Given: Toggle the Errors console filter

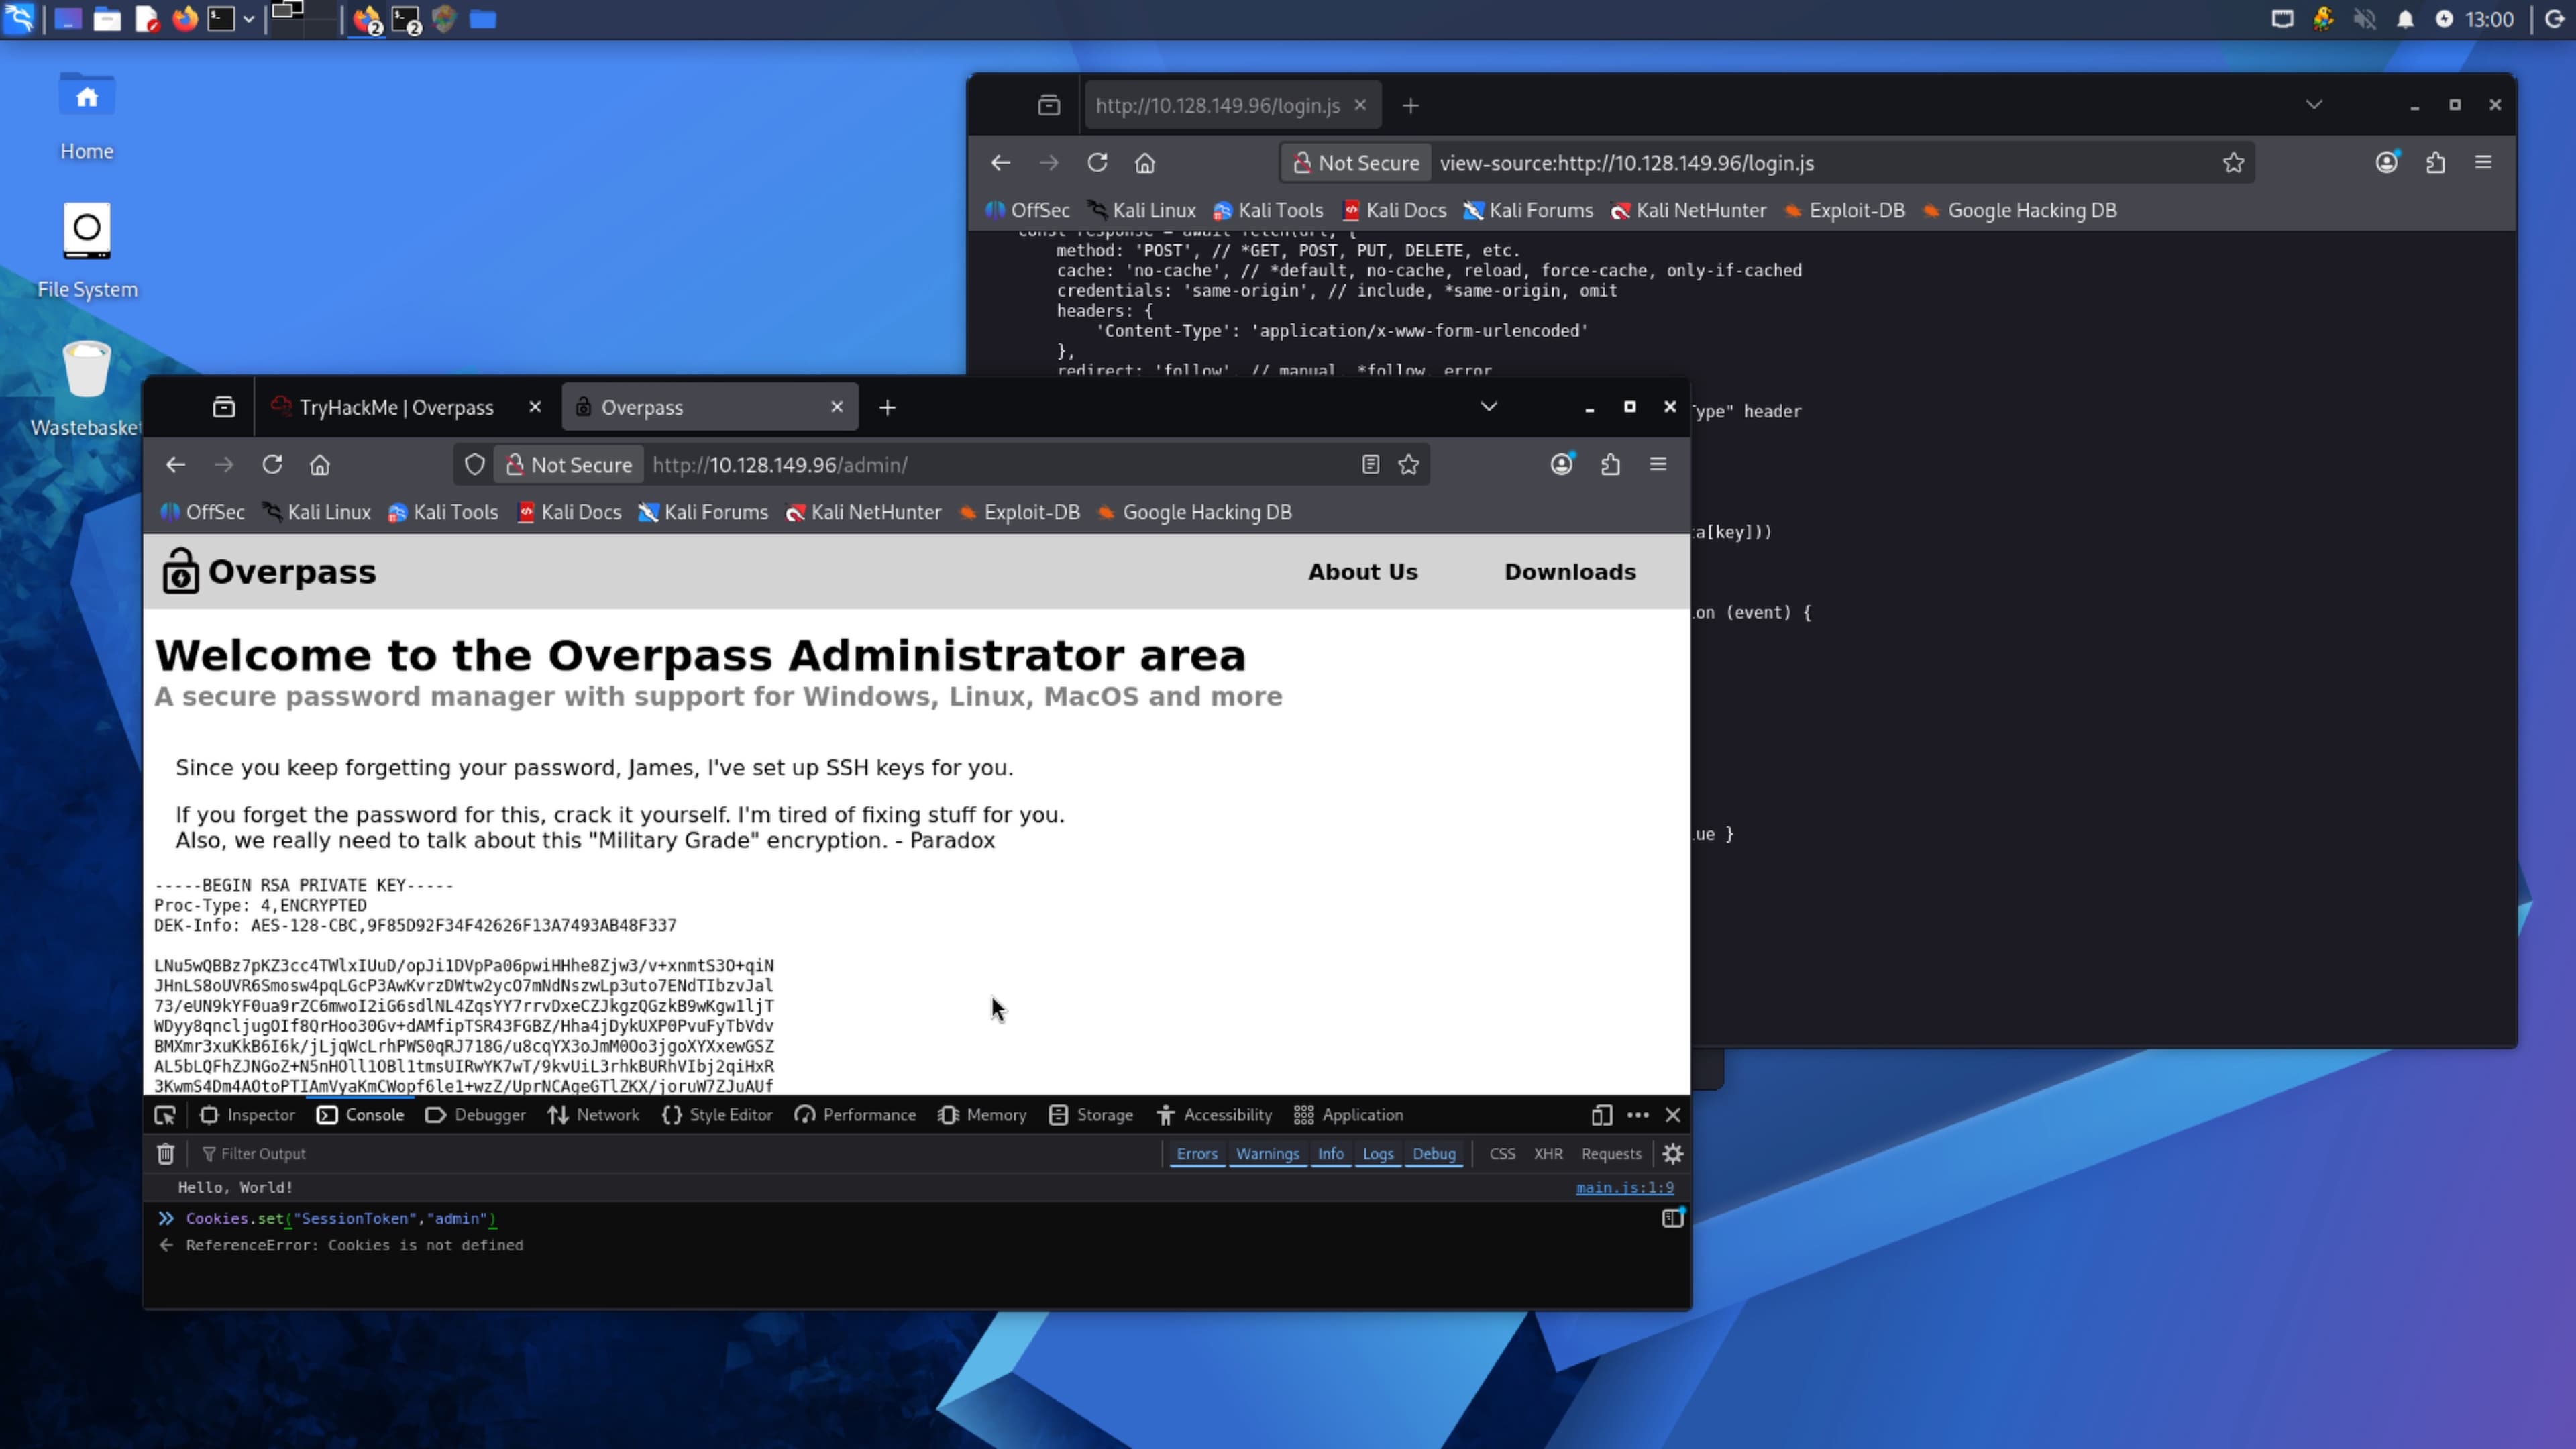Looking at the screenshot, I should point(1197,1154).
